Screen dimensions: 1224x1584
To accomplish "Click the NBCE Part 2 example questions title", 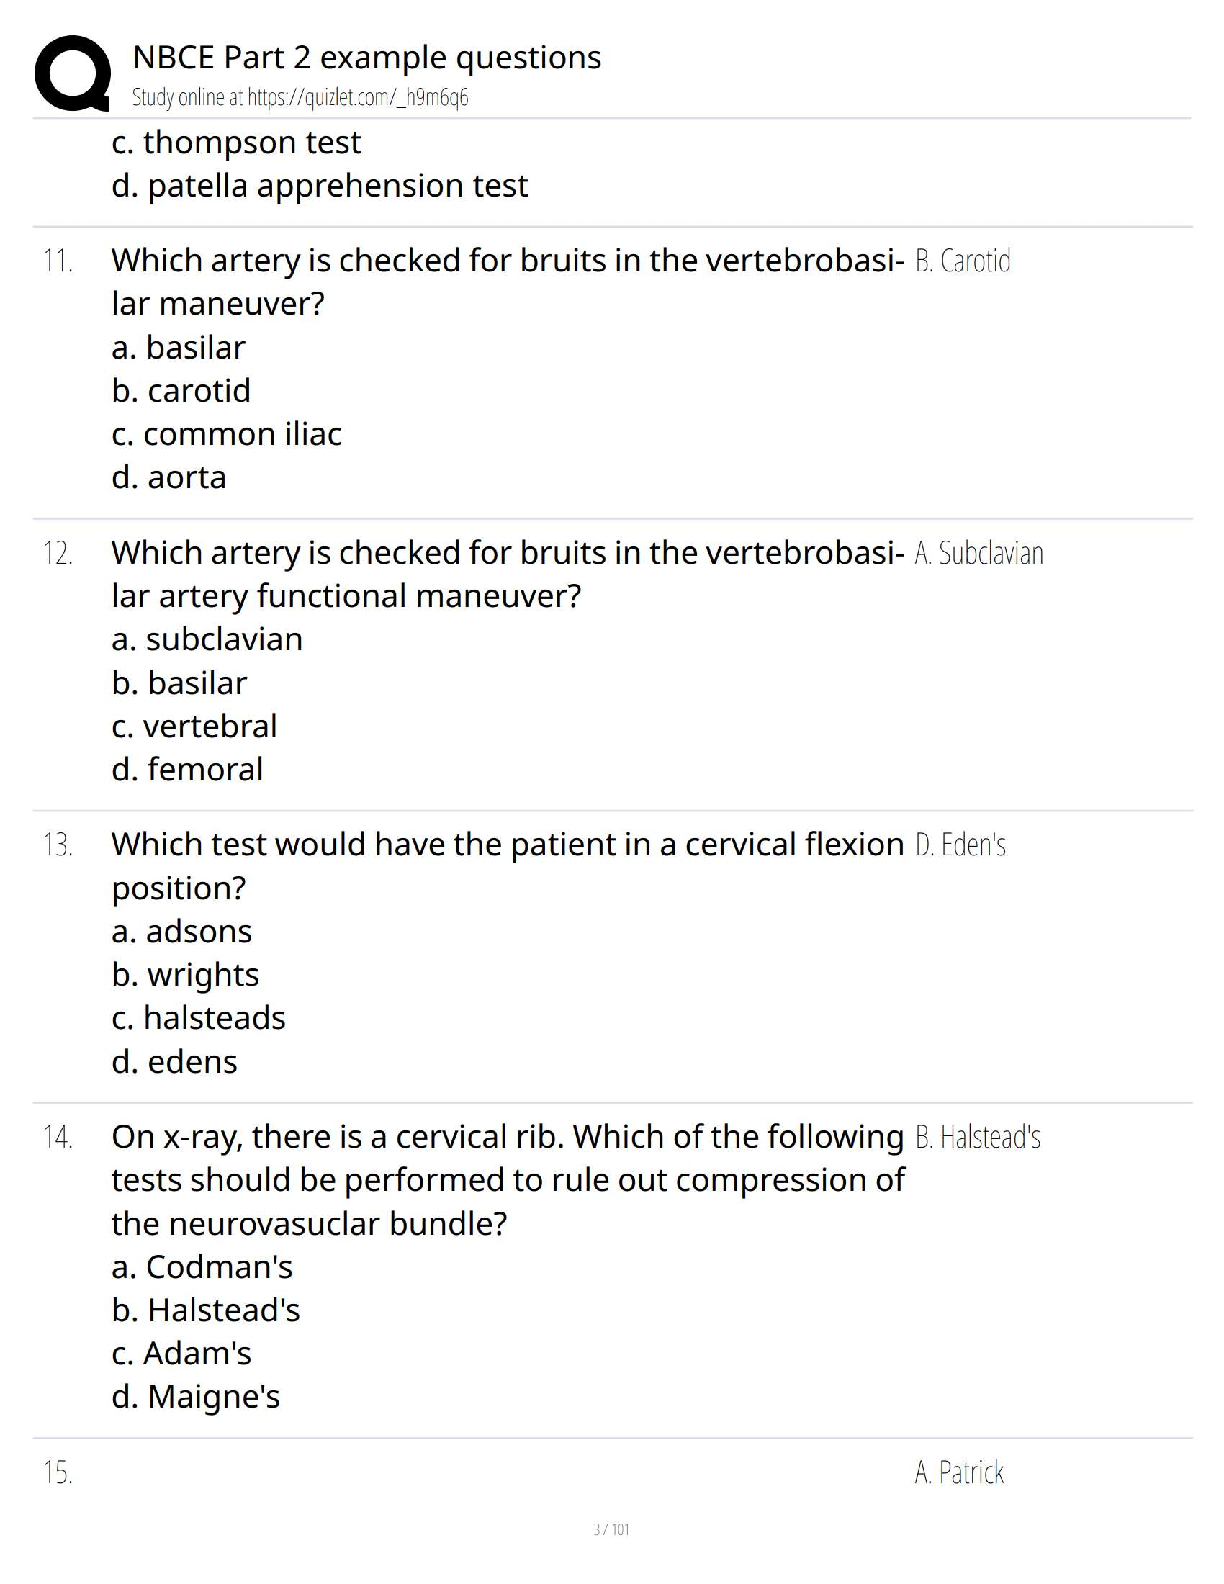I will [x=366, y=57].
